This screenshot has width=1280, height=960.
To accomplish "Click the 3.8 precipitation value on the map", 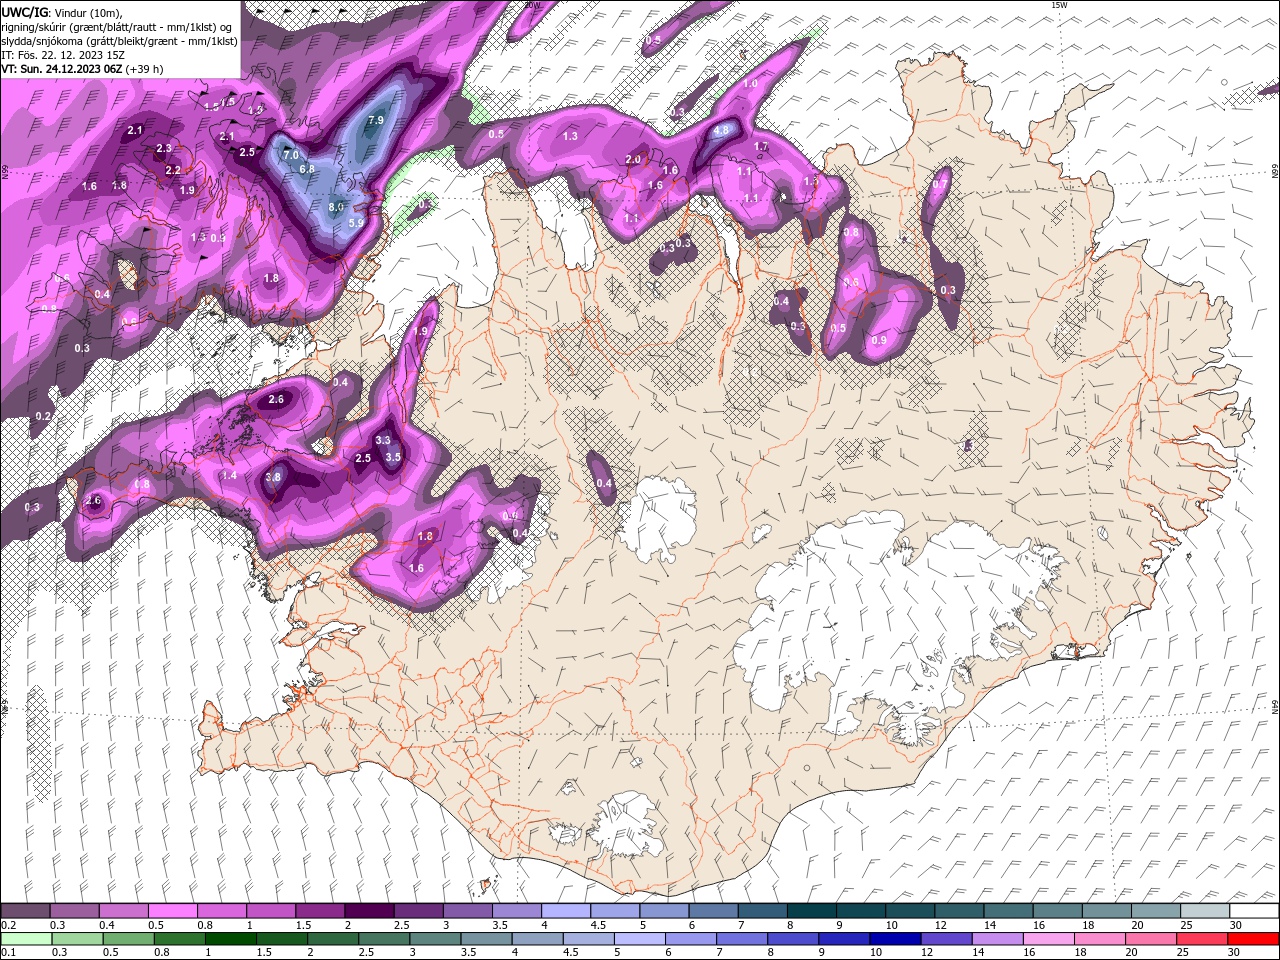I will coord(273,478).
